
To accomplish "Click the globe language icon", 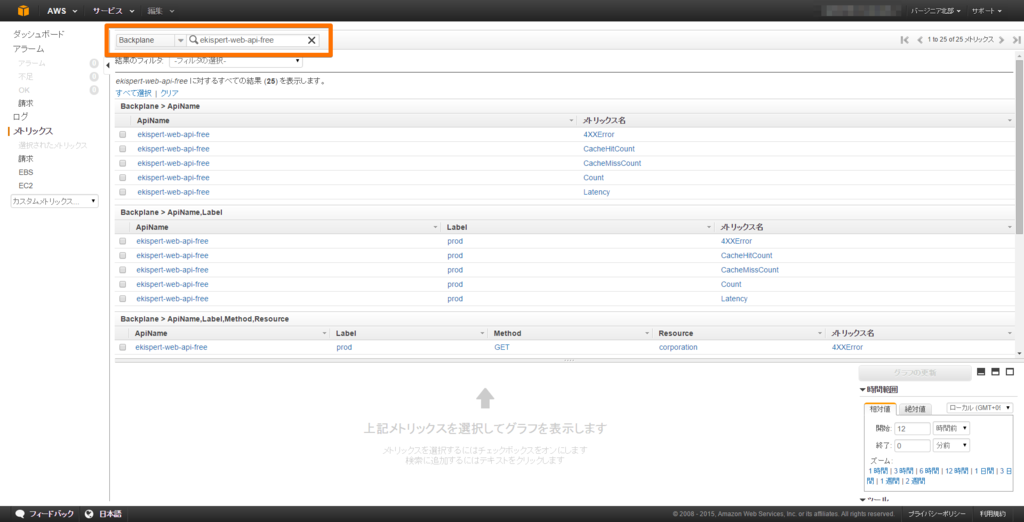I will (89, 514).
